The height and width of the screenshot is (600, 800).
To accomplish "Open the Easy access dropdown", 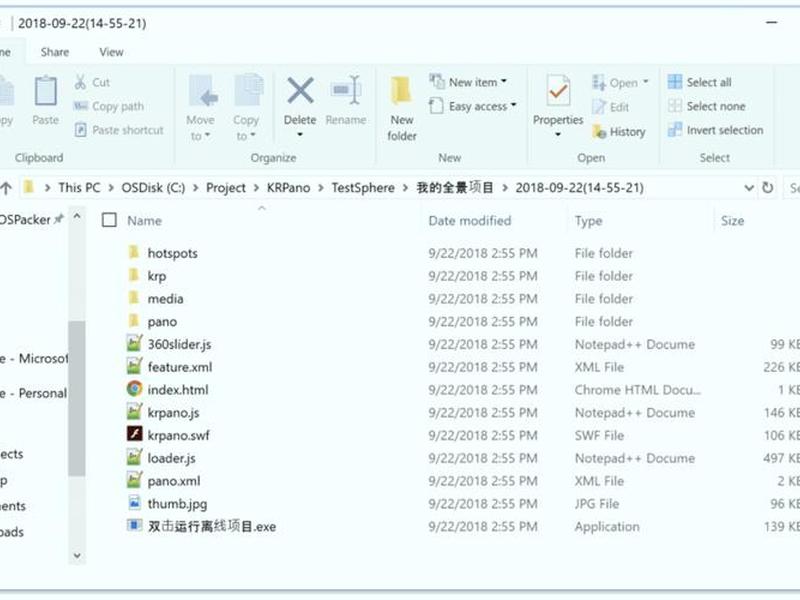I will coord(514,105).
